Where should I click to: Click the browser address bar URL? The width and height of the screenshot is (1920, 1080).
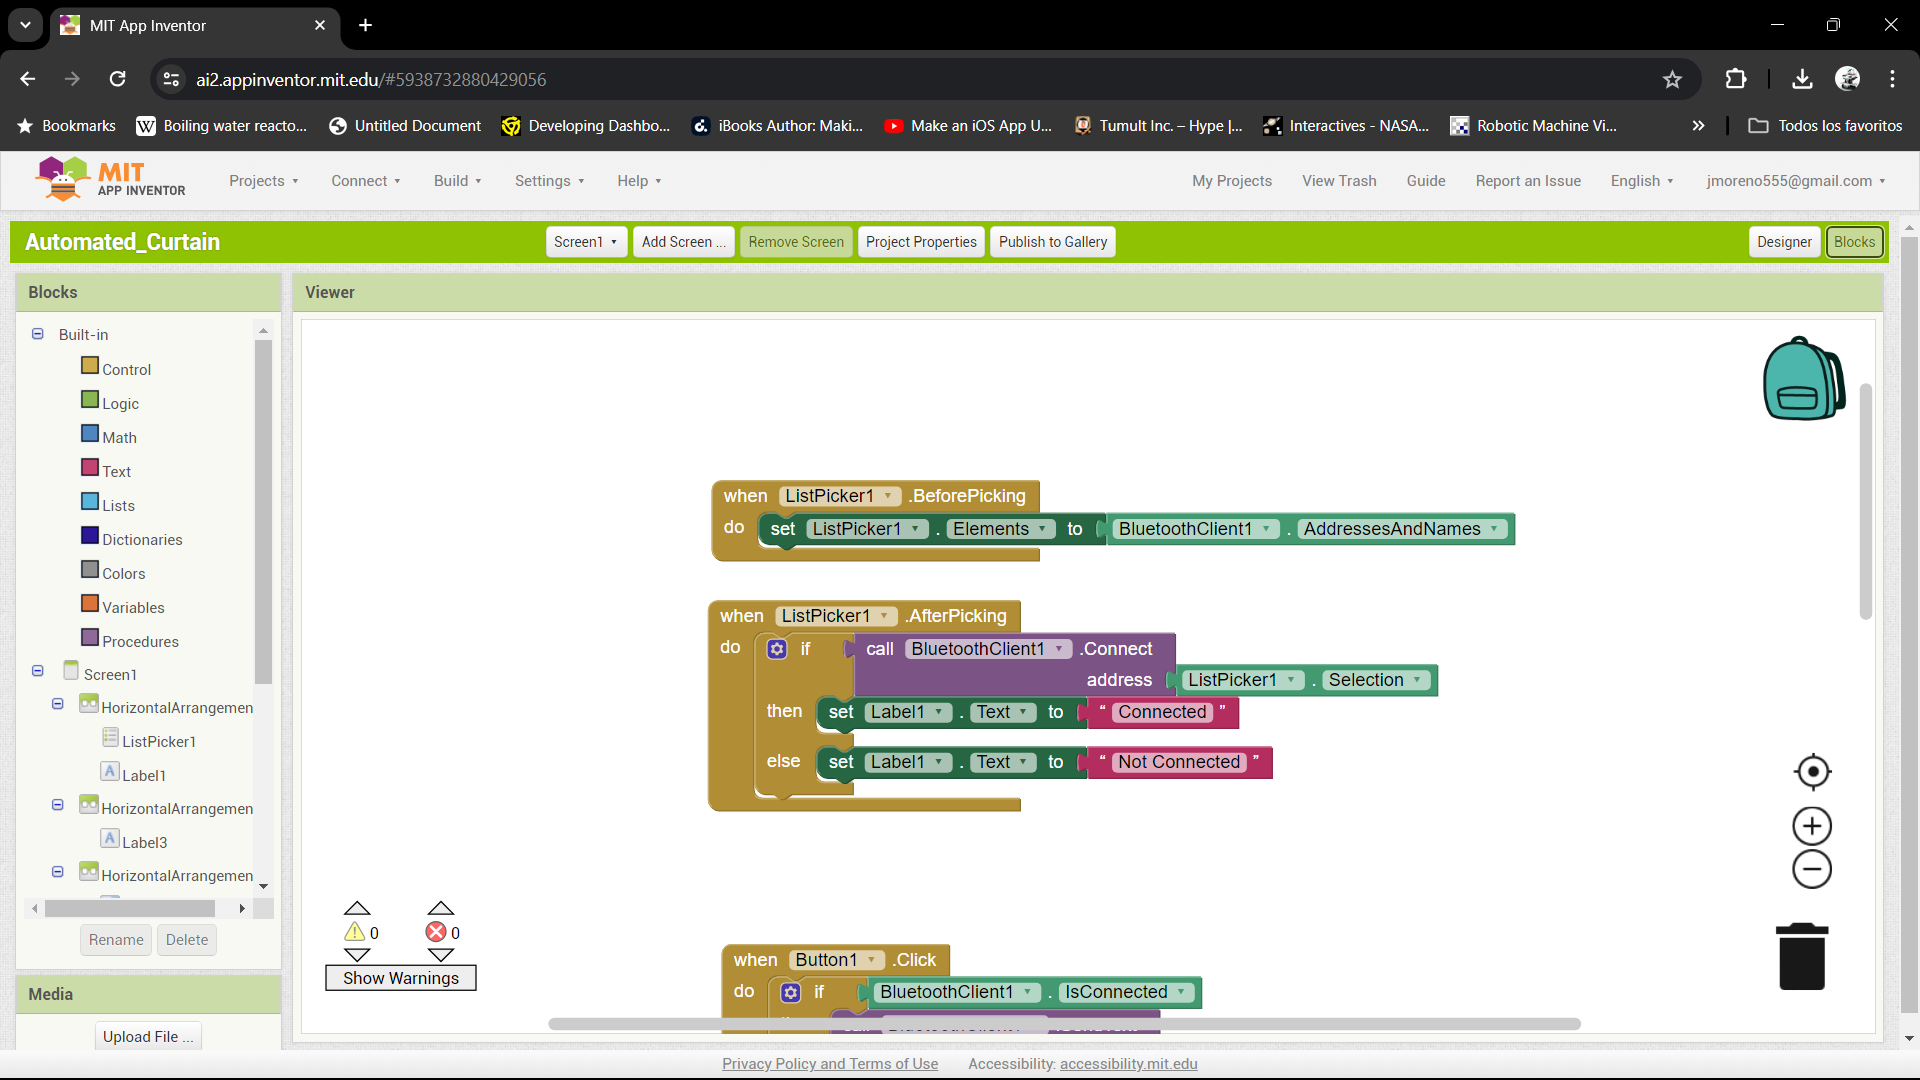click(x=371, y=79)
